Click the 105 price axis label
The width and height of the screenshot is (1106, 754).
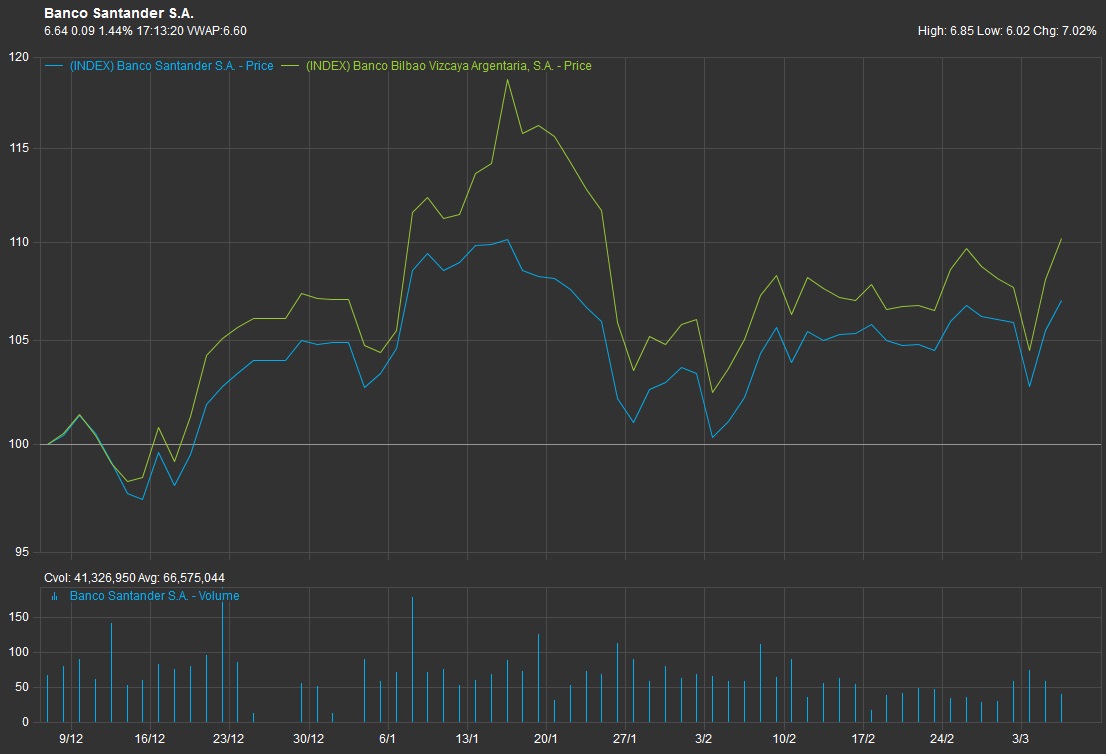(x=19, y=340)
